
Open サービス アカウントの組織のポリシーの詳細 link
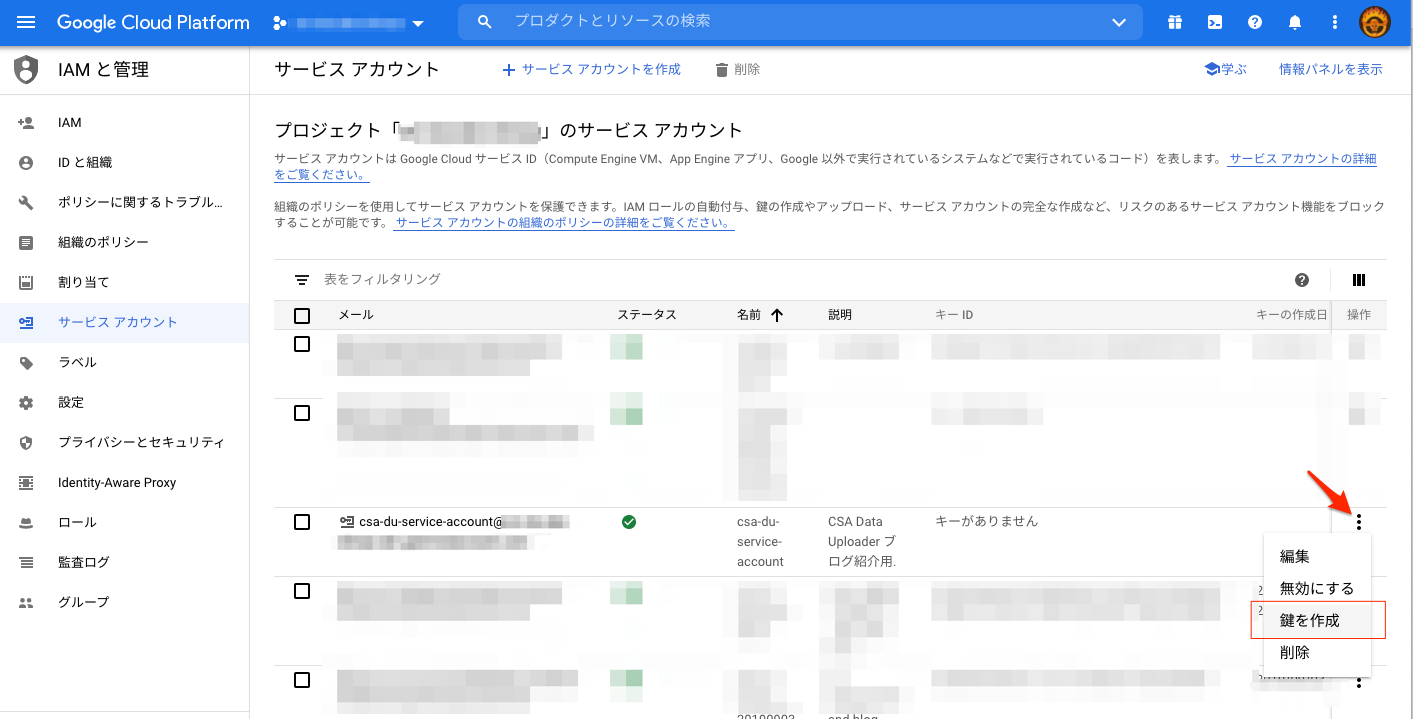click(564, 223)
